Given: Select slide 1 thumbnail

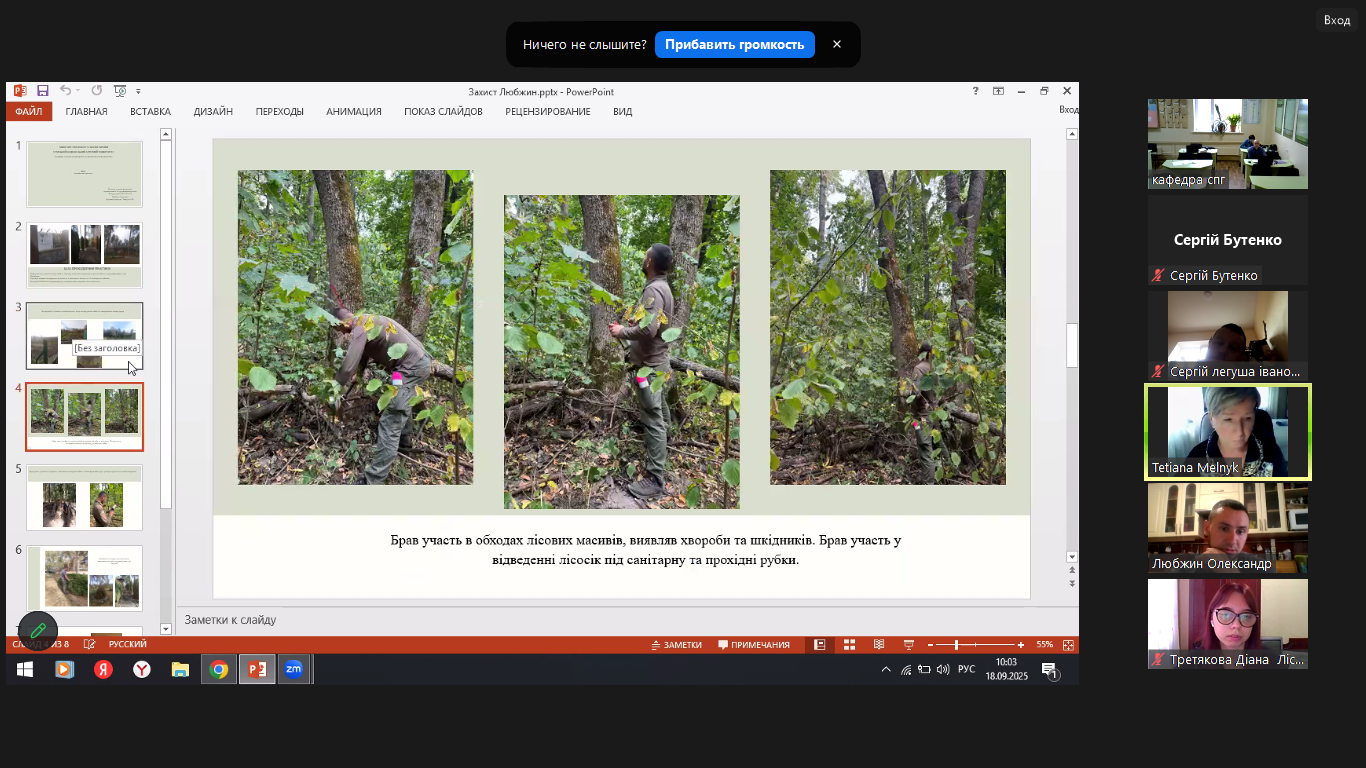Looking at the screenshot, I should [84, 174].
